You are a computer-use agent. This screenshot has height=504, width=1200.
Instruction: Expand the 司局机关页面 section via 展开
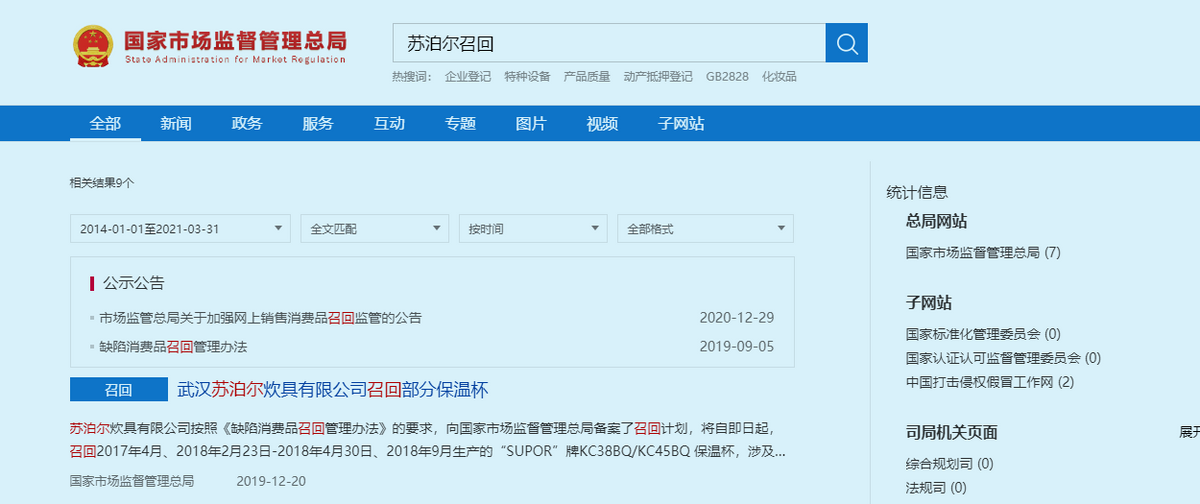(x=1189, y=433)
